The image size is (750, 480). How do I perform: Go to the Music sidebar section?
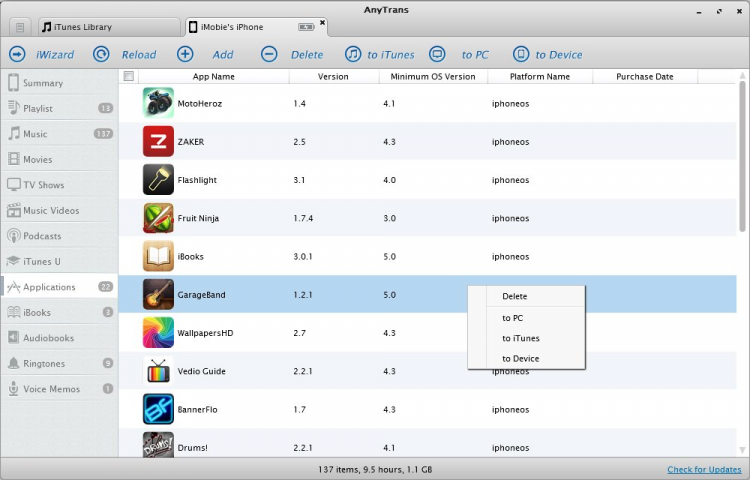(x=59, y=134)
